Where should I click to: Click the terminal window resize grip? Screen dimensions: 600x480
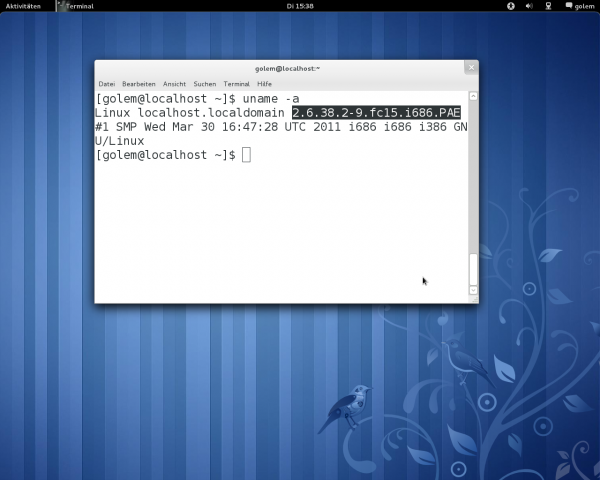point(475,300)
